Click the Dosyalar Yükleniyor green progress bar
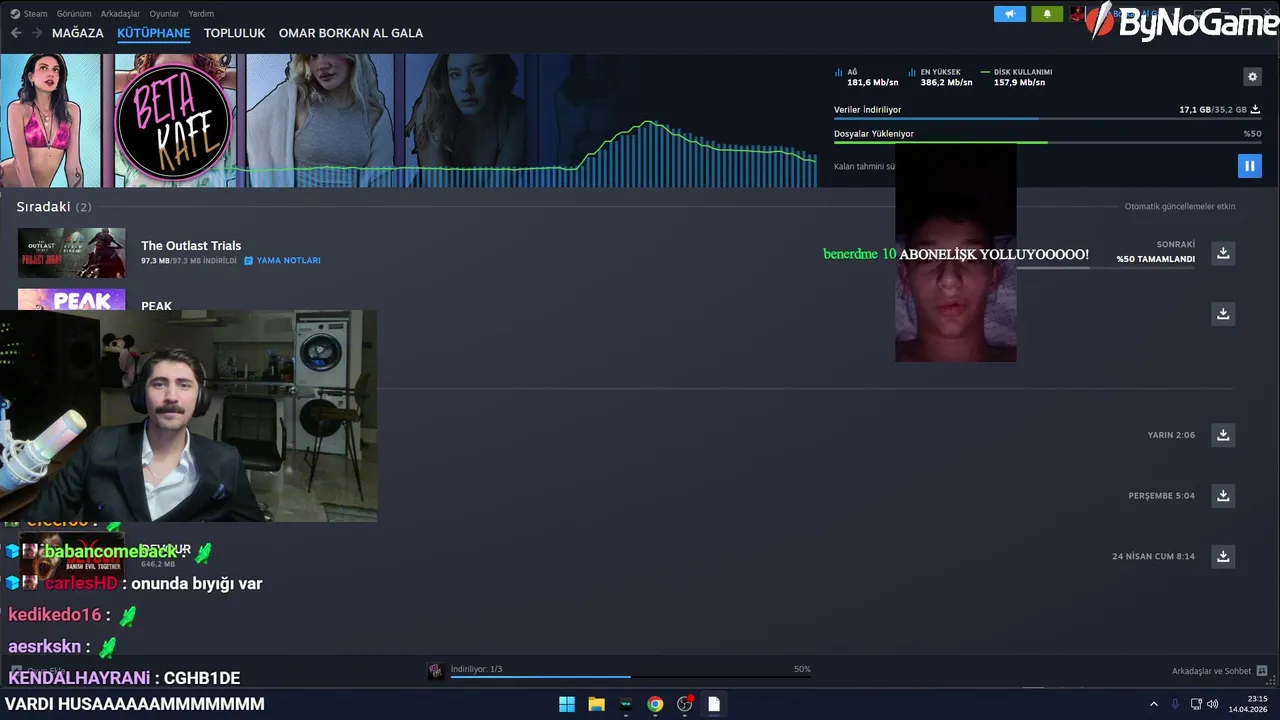The width and height of the screenshot is (1280, 720). coord(1047,142)
